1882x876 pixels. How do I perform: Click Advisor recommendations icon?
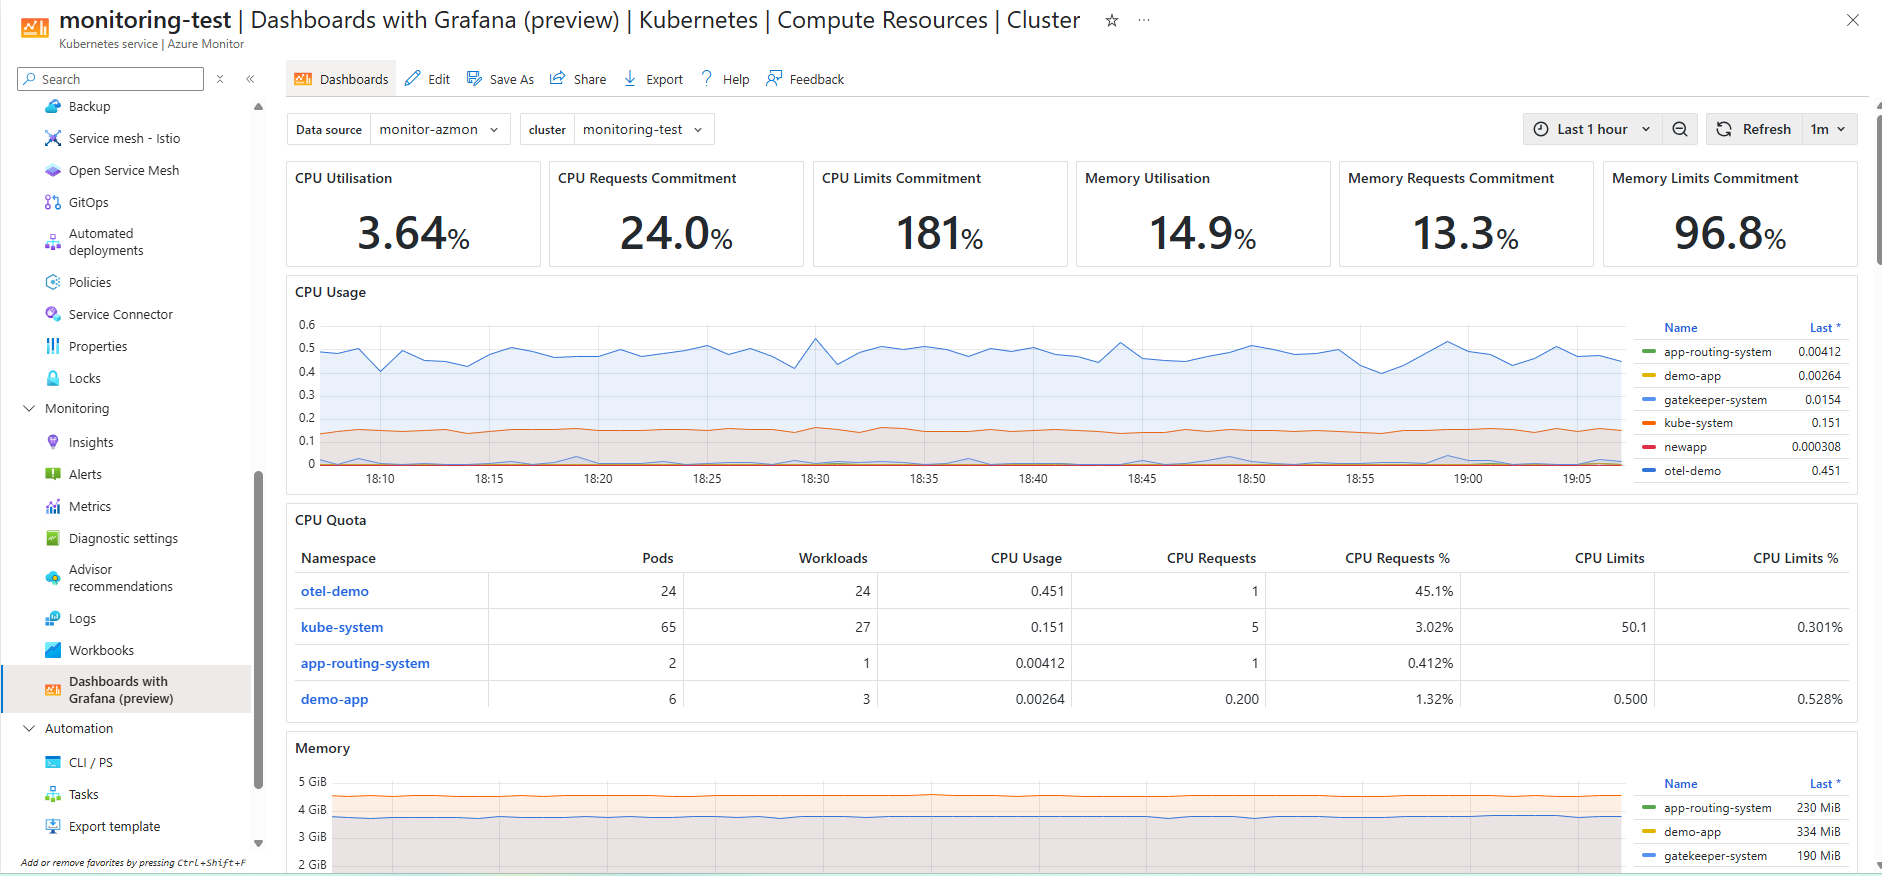pyautogui.click(x=53, y=578)
